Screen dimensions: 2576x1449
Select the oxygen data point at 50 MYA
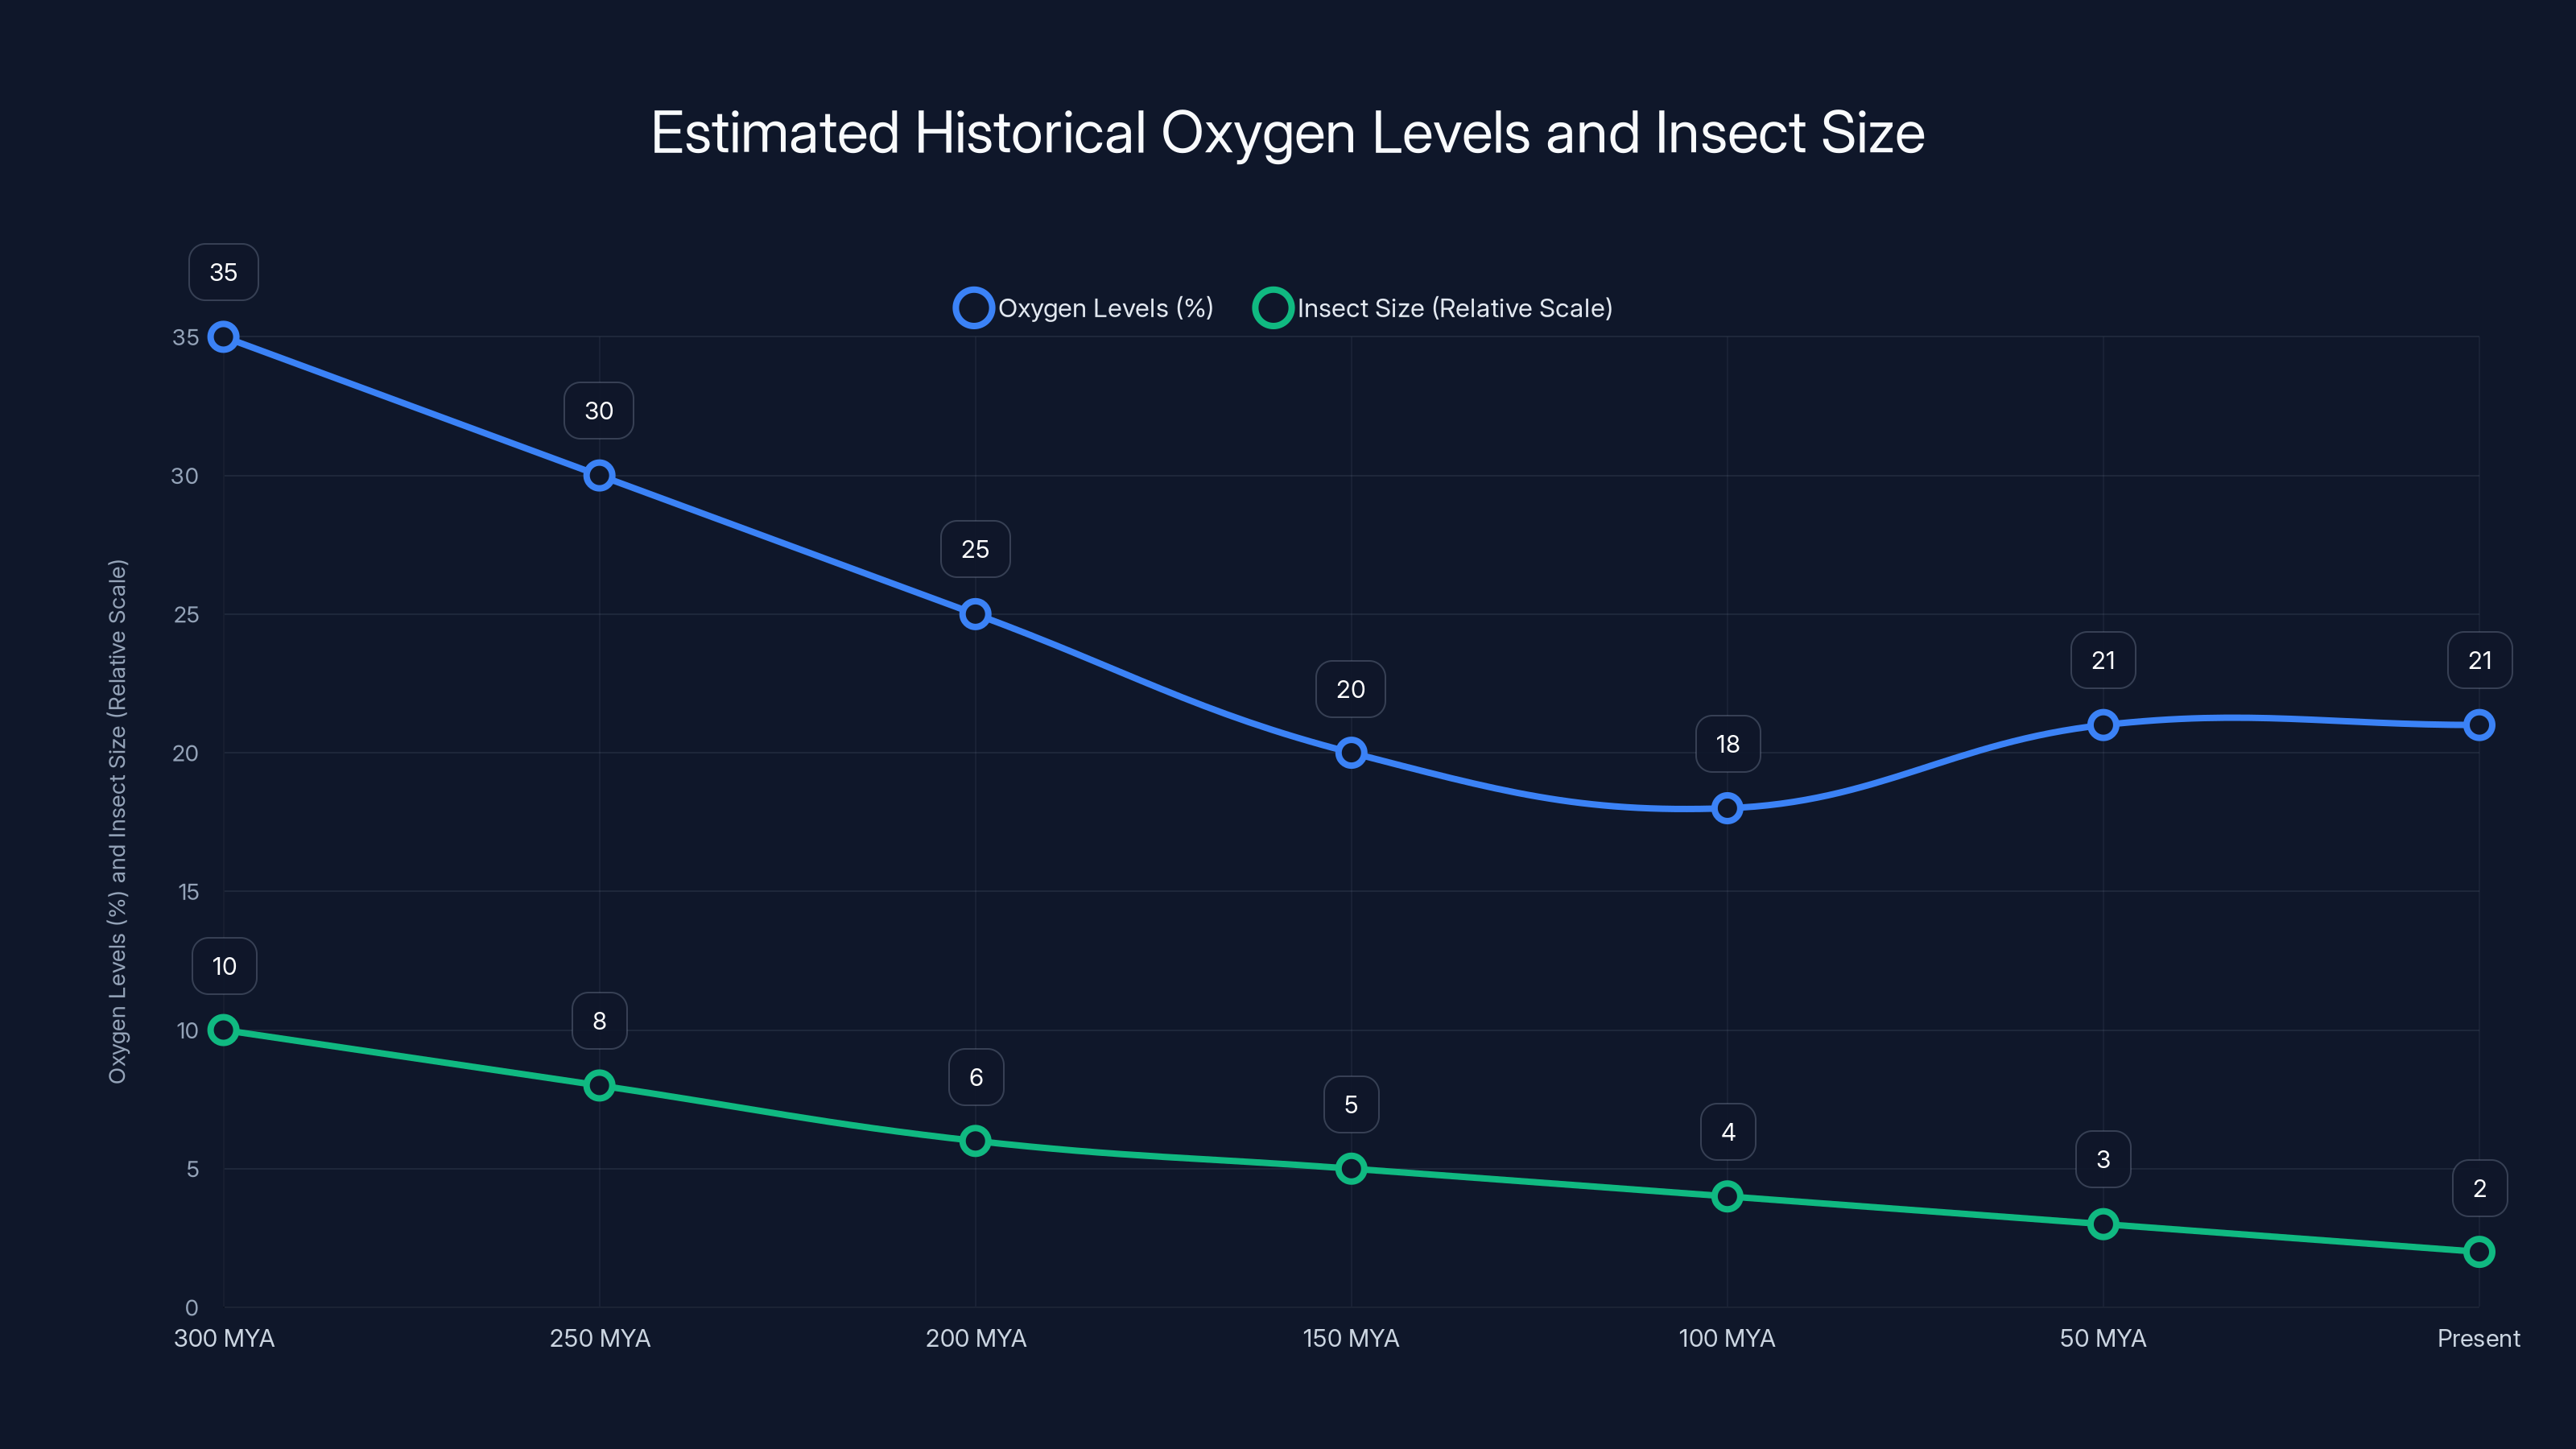(x=2103, y=725)
